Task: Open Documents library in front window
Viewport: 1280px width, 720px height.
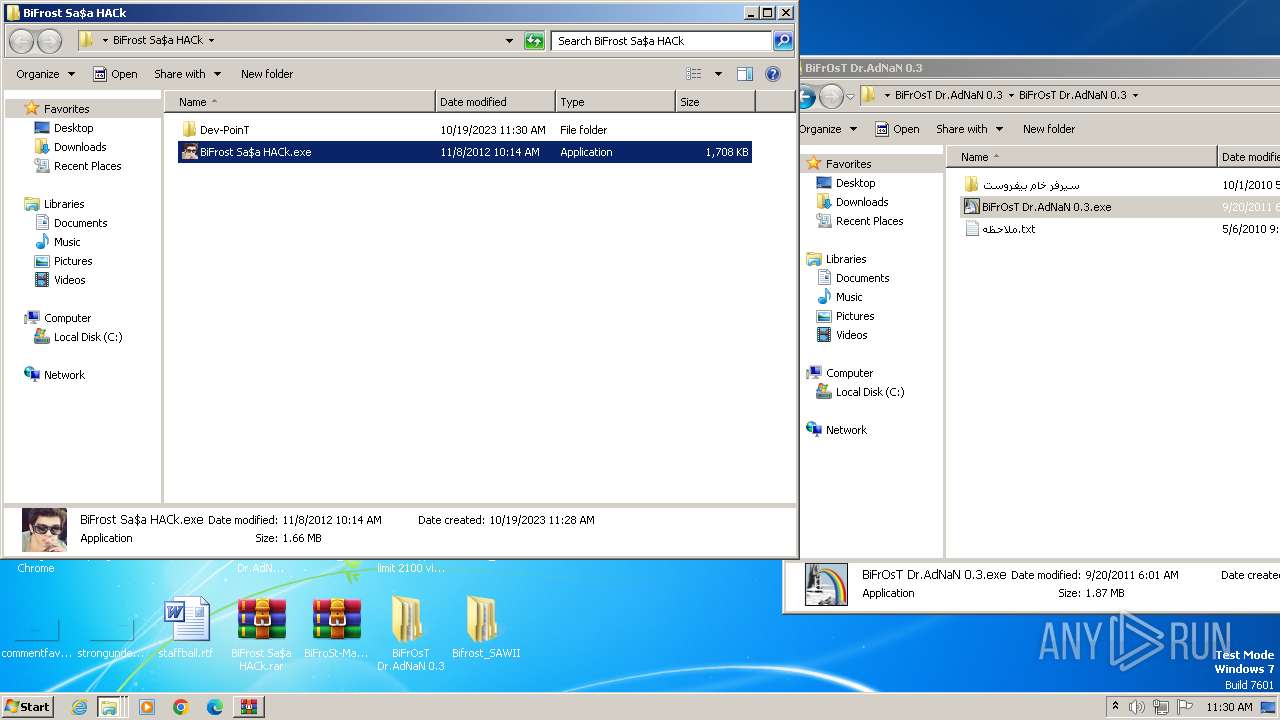Action: 80,223
